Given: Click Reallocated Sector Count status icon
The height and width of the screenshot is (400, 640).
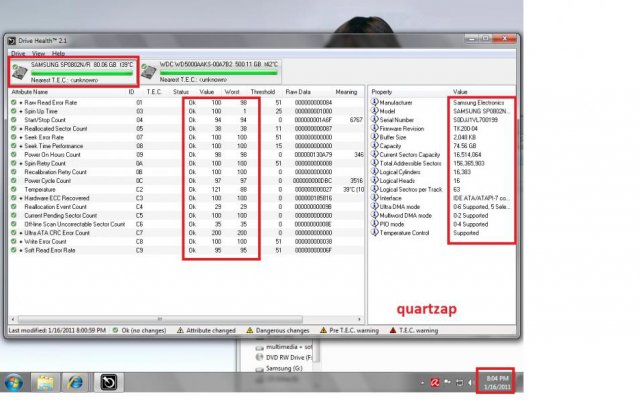Looking at the screenshot, I should [14, 129].
